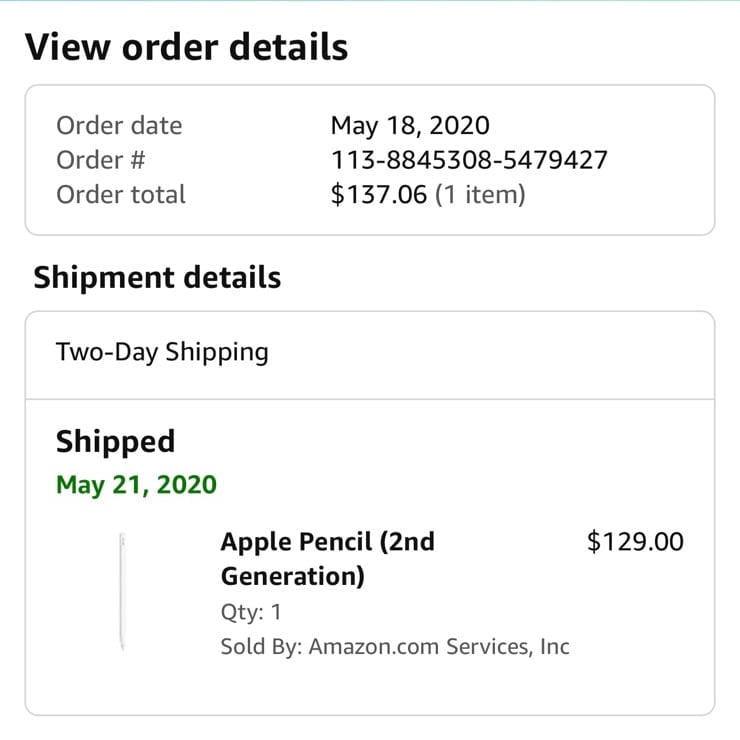Click the (1 item) count text
The height and width of the screenshot is (740, 740).
479,194
